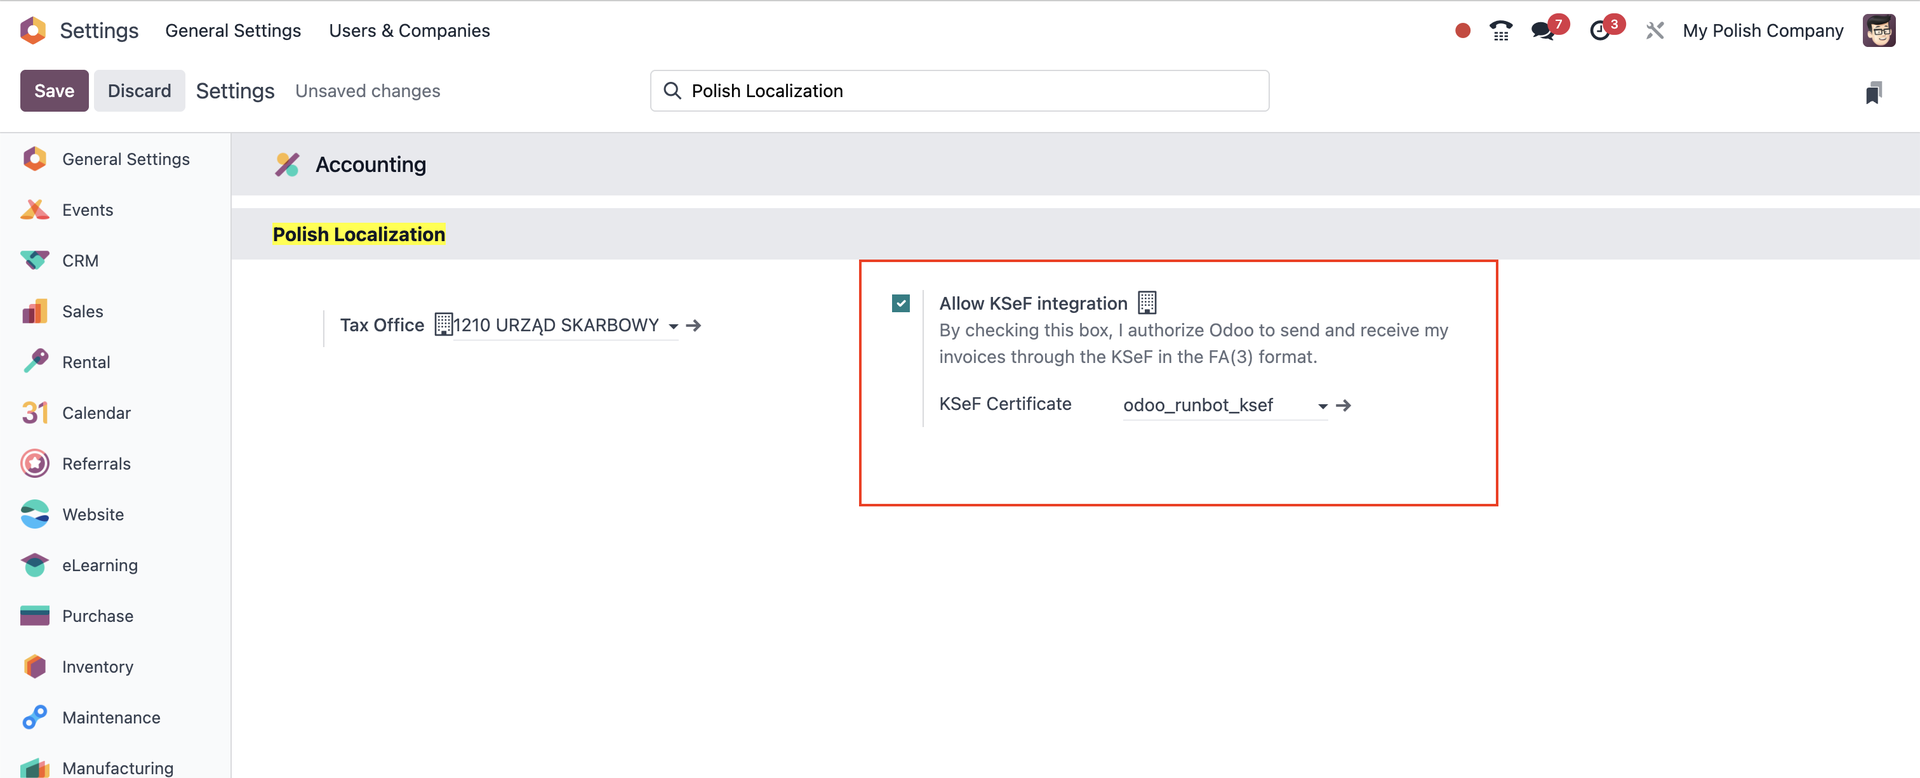Click the bookmark icon at top right
This screenshot has width=1920, height=778.
[x=1873, y=93]
